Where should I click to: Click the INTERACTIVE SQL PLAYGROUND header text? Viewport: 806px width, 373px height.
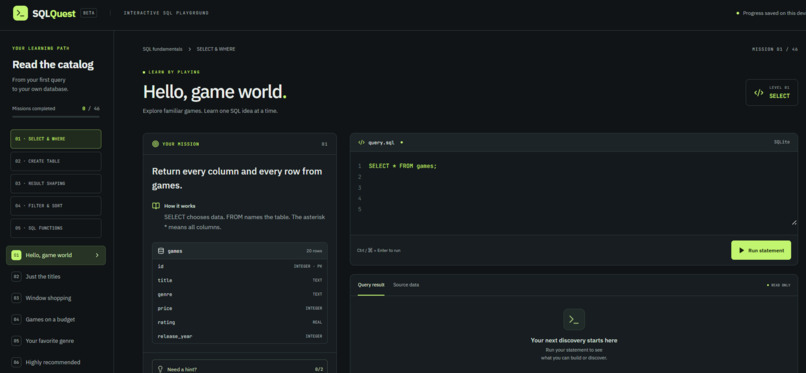tap(166, 13)
